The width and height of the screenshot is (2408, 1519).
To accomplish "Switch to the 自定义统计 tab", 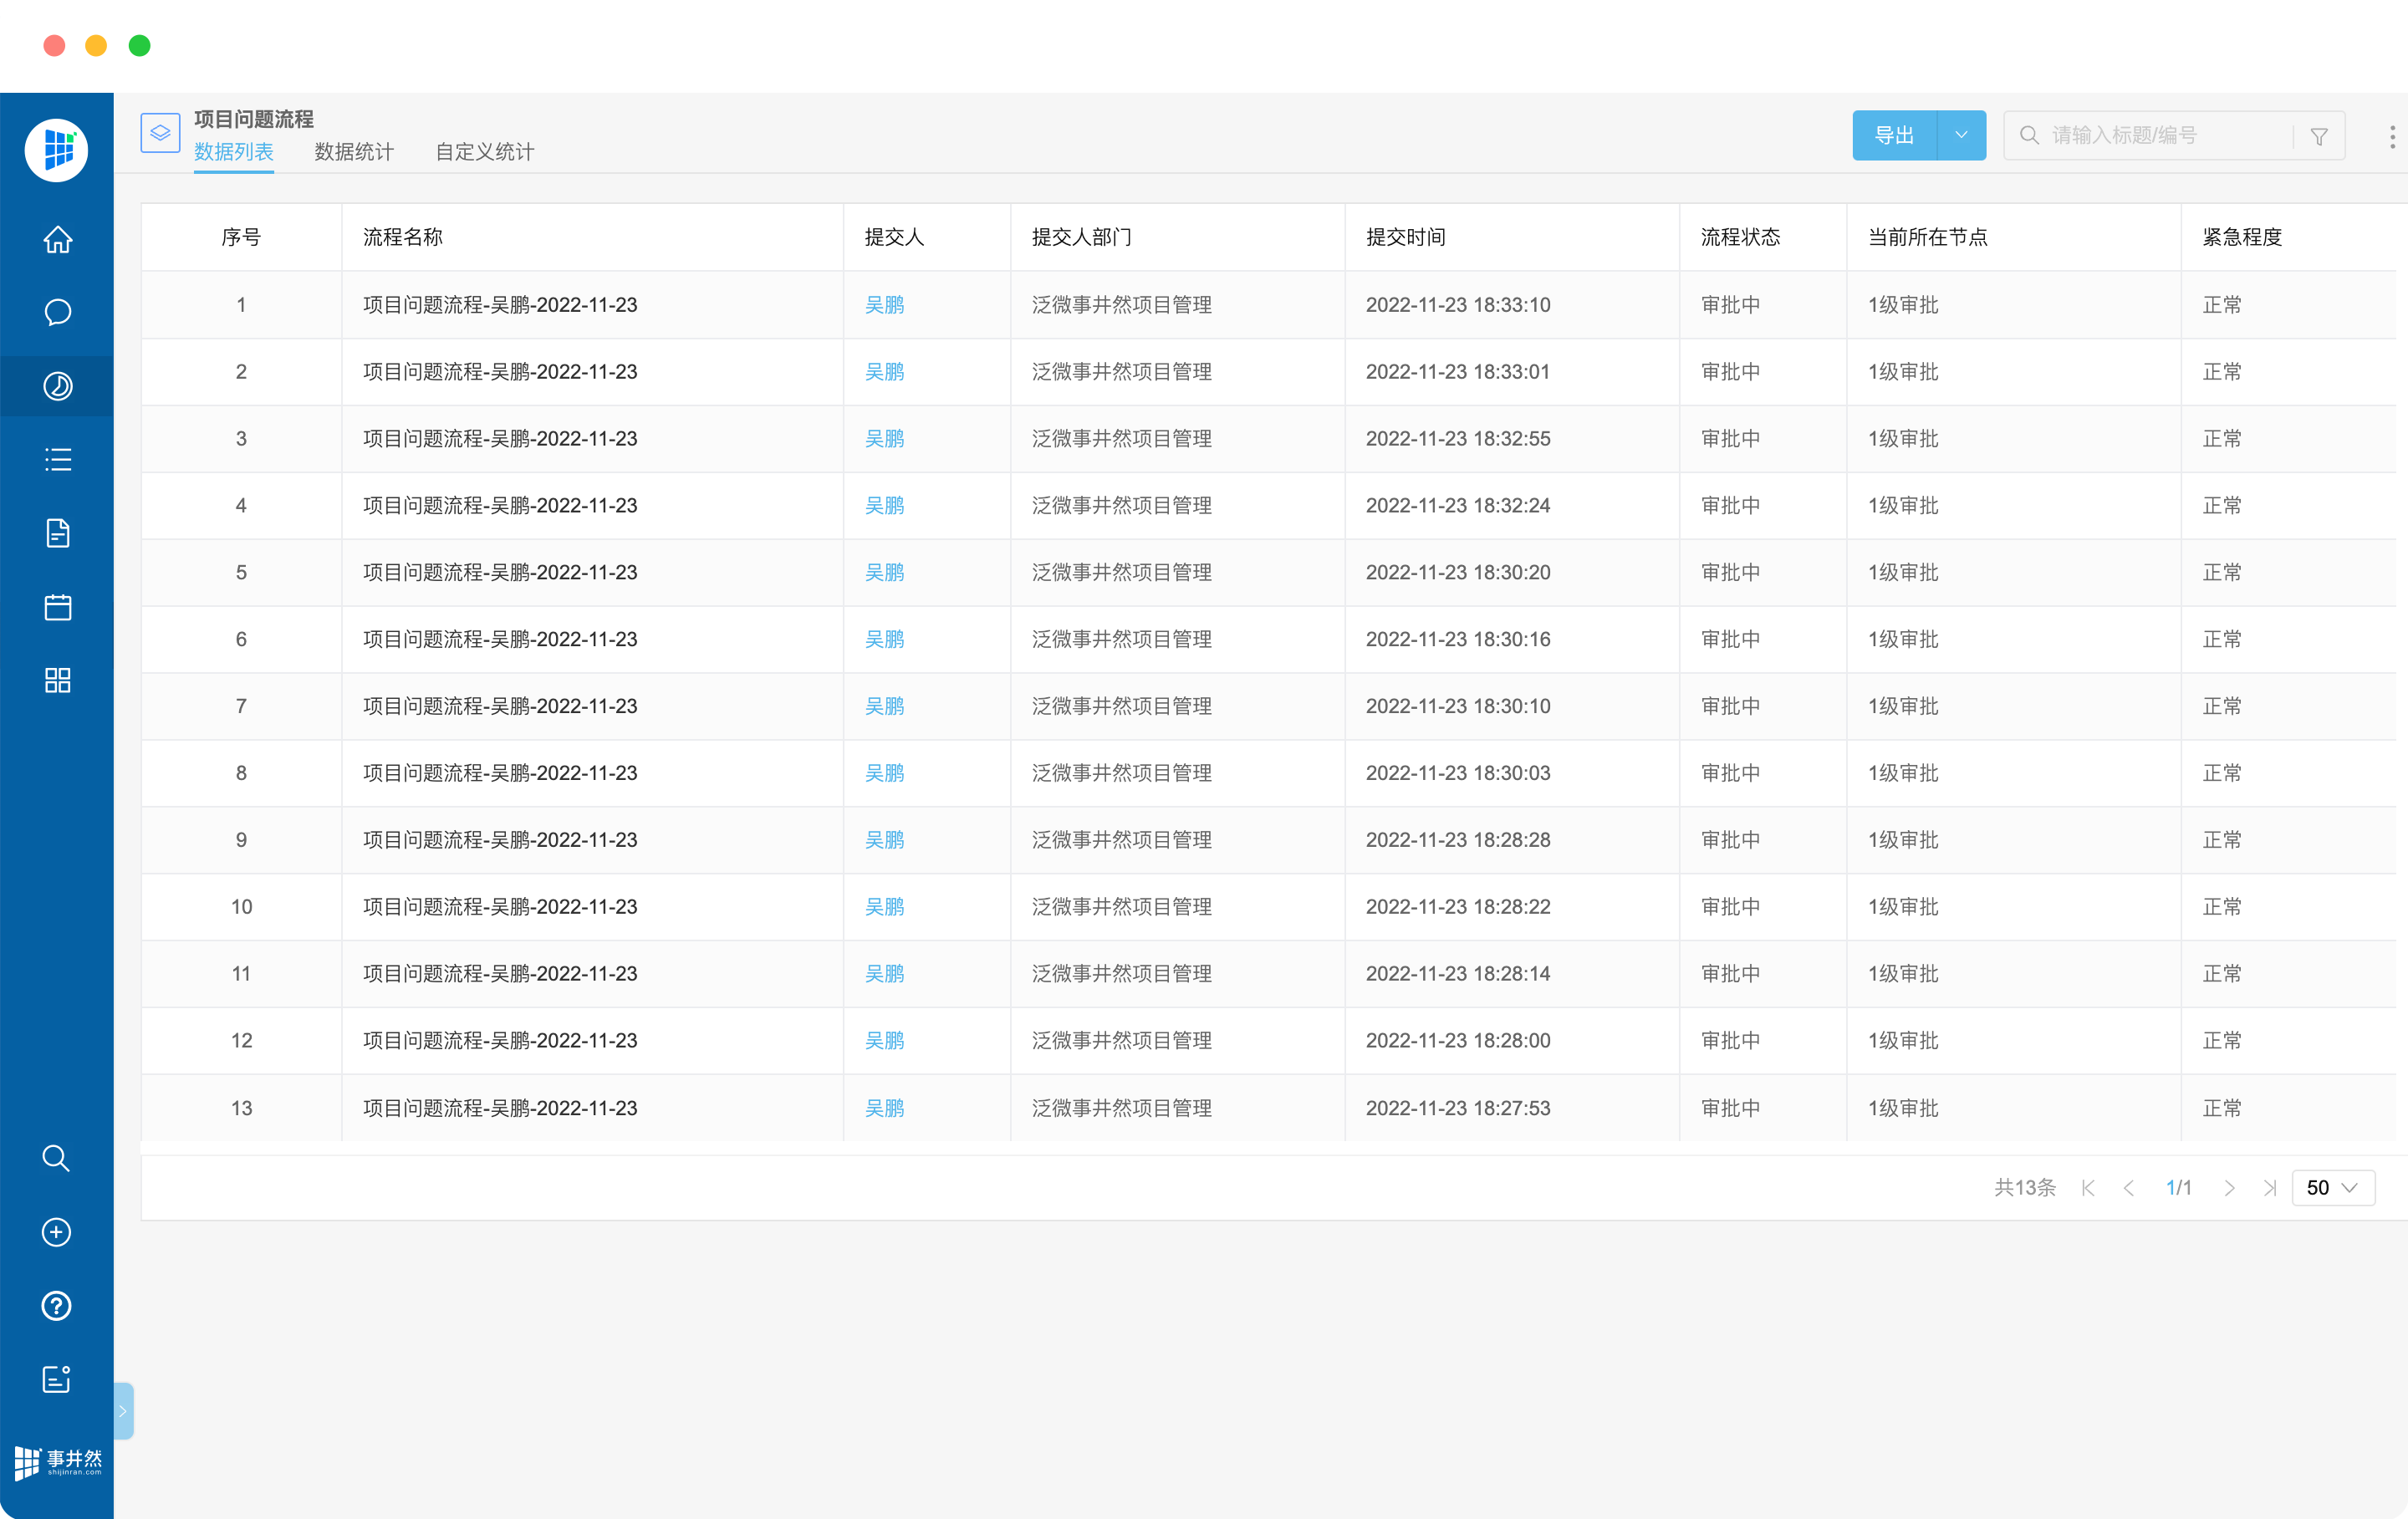I will [485, 152].
